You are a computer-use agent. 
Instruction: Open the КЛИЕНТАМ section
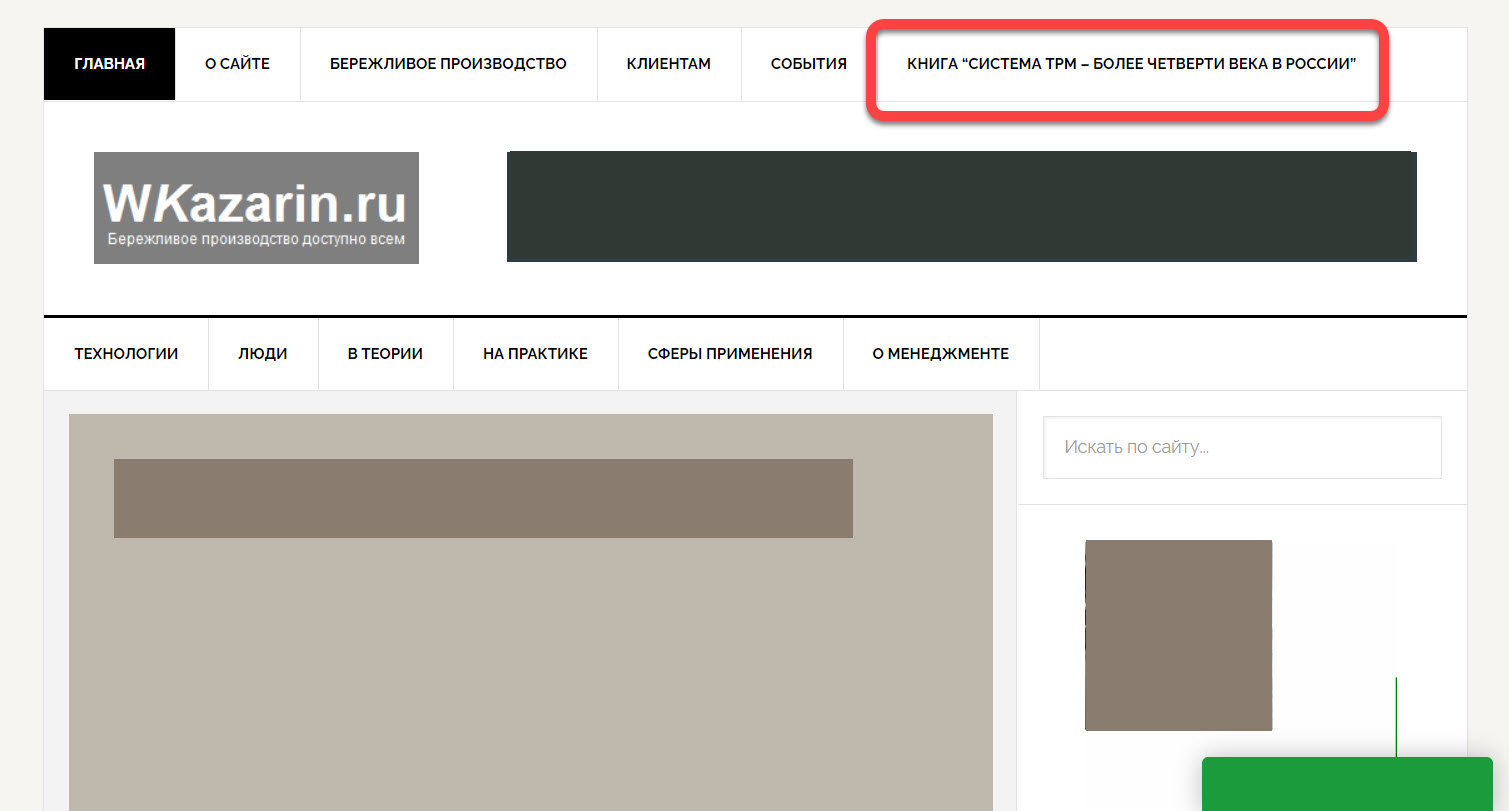(x=668, y=63)
